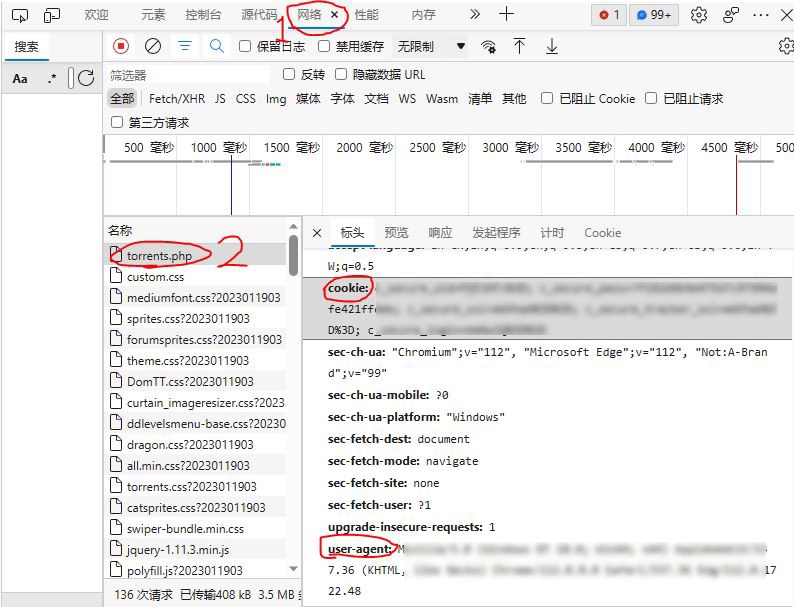This screenshot has height=607, width=794.
Task: Check the 第三方请求 checkbox
Action: tap(118, 122)
